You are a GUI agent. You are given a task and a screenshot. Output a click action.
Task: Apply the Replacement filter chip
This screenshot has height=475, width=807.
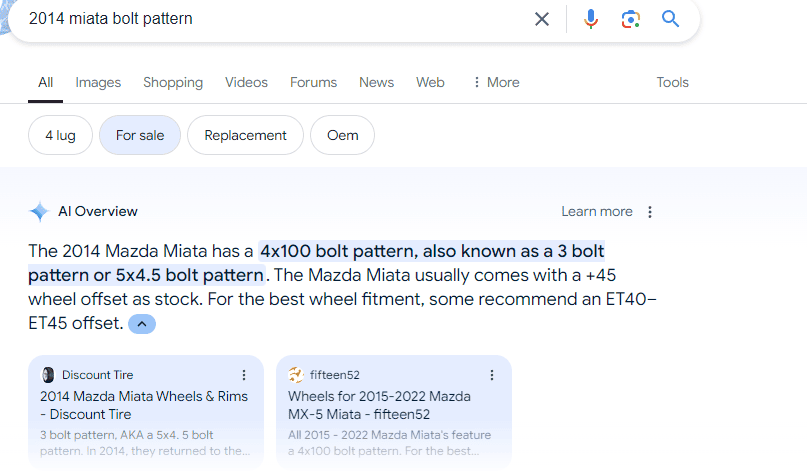pos(245,135)
